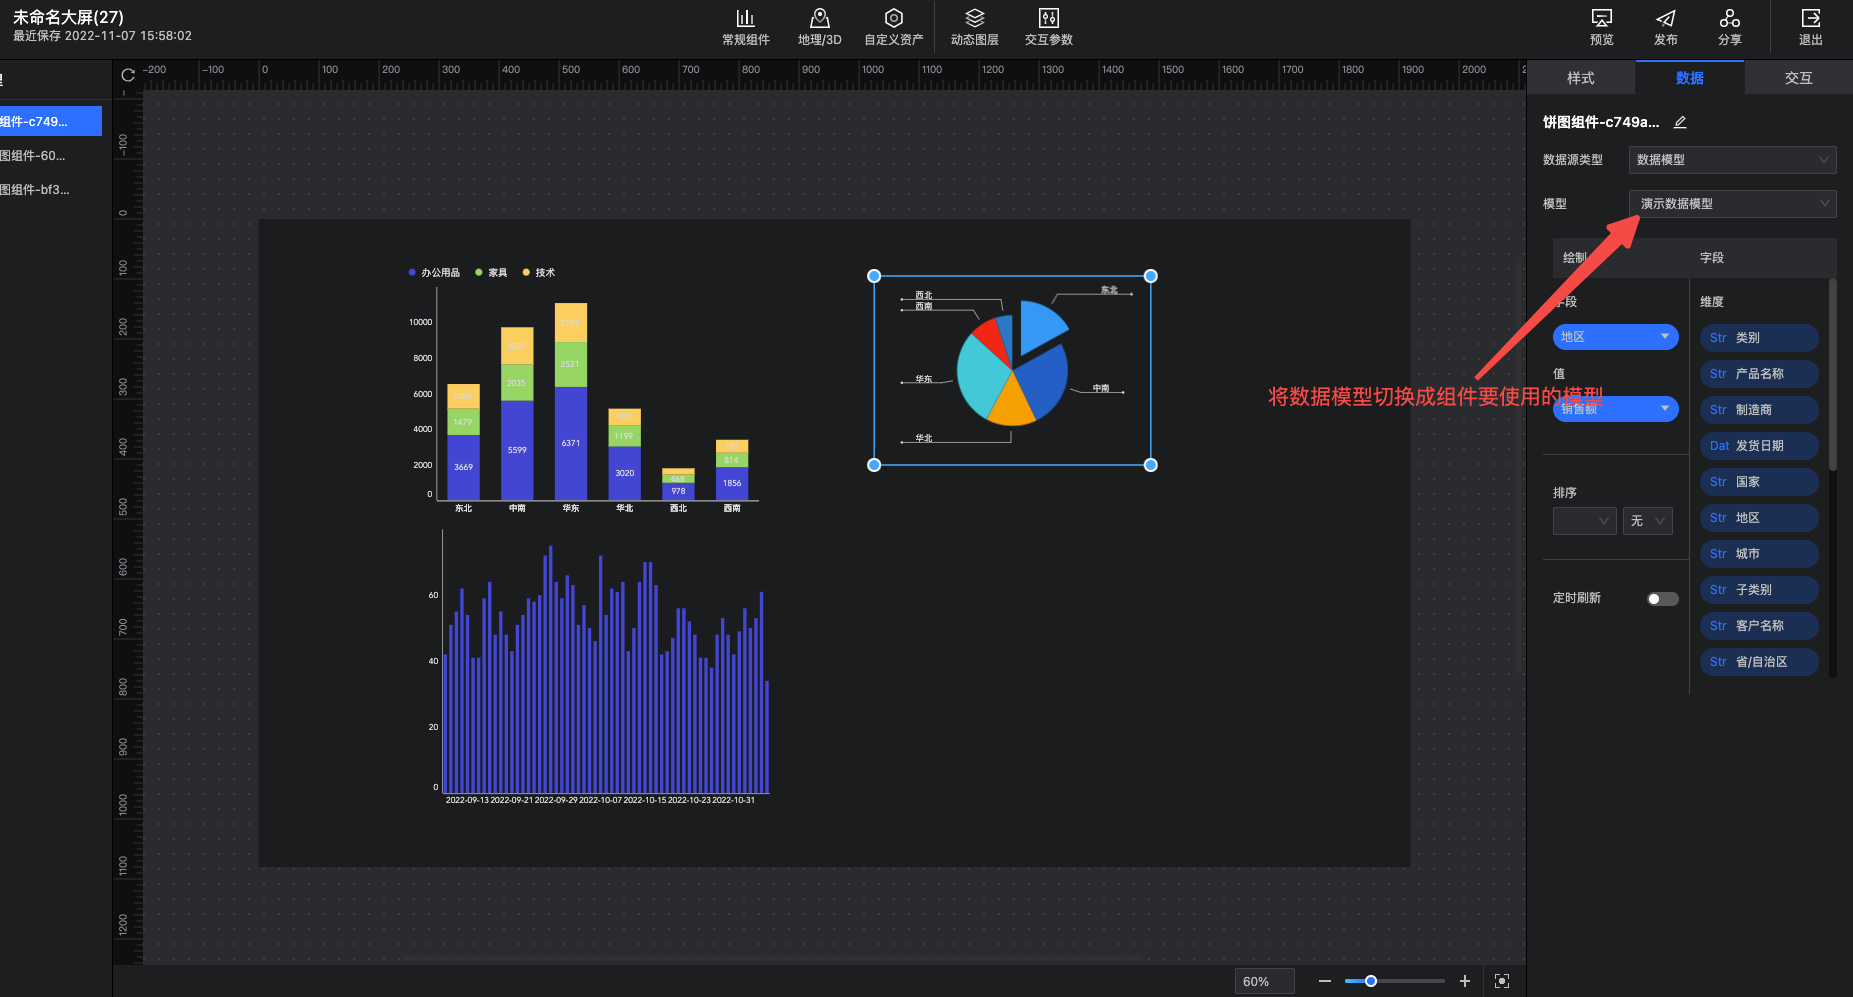Screen dimensions: 1853x997
Task: Click the zoom in plus button
Action: click(1464, 981)
